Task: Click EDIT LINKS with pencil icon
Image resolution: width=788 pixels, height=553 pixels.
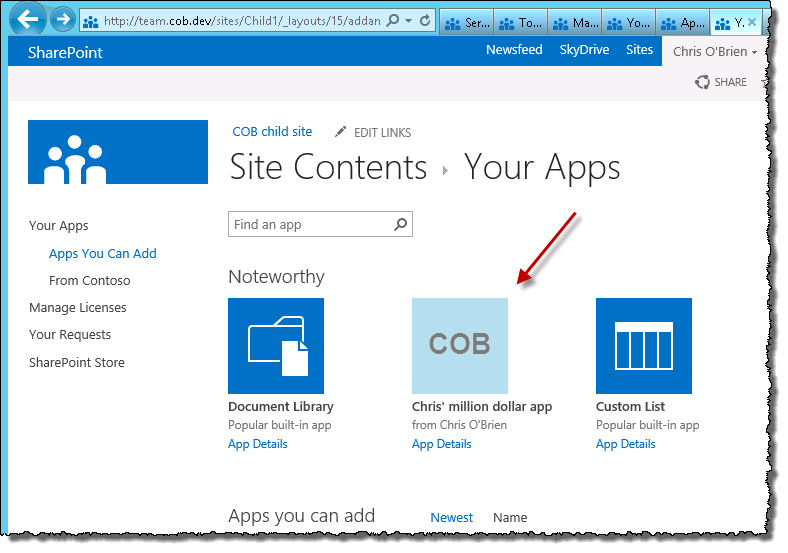Action: (373, 133)
